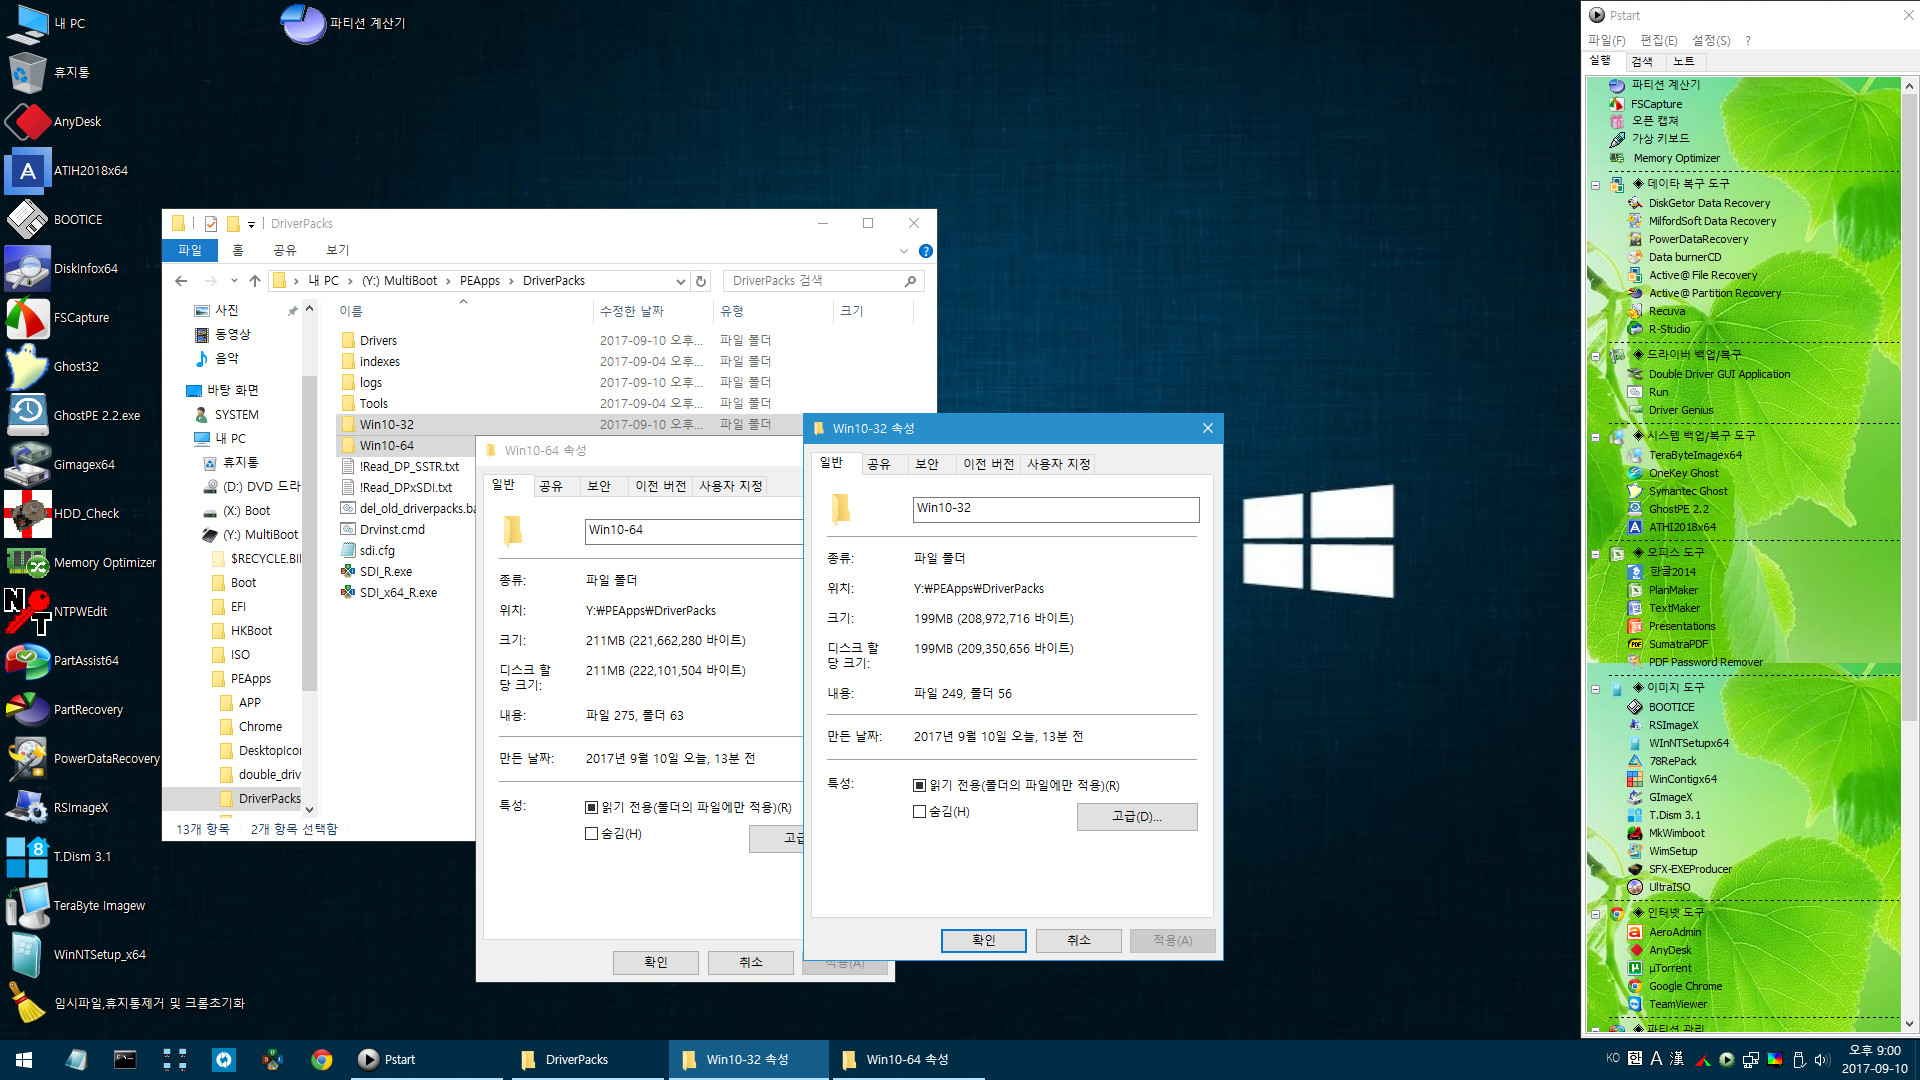Open Google Chrome in Pstart list

pos(1685,986)
